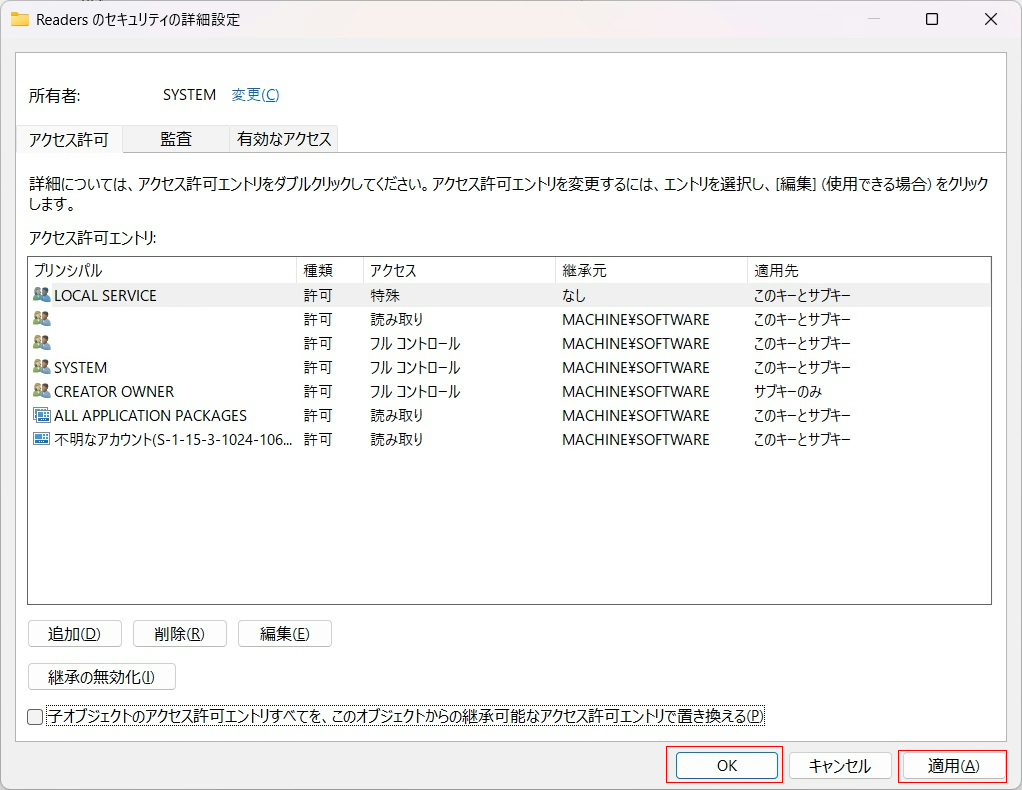Click the folder icon in the title bar
1022x790 pixels.
tap(20, 19)
